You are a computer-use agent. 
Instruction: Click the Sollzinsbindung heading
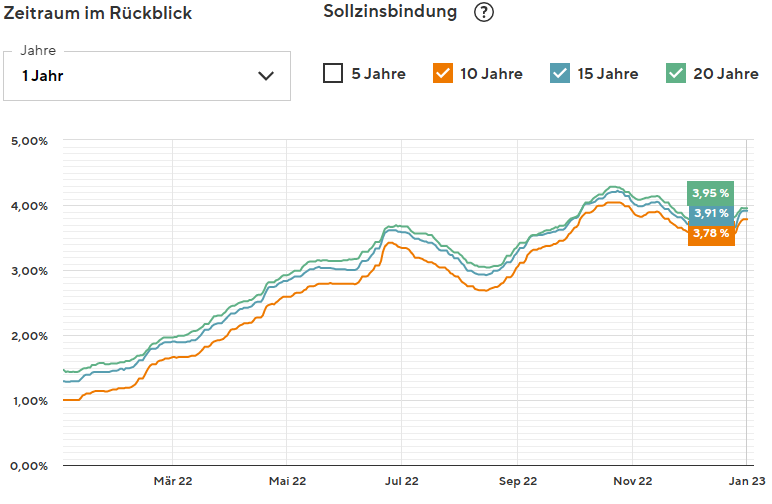click(390, 12)
